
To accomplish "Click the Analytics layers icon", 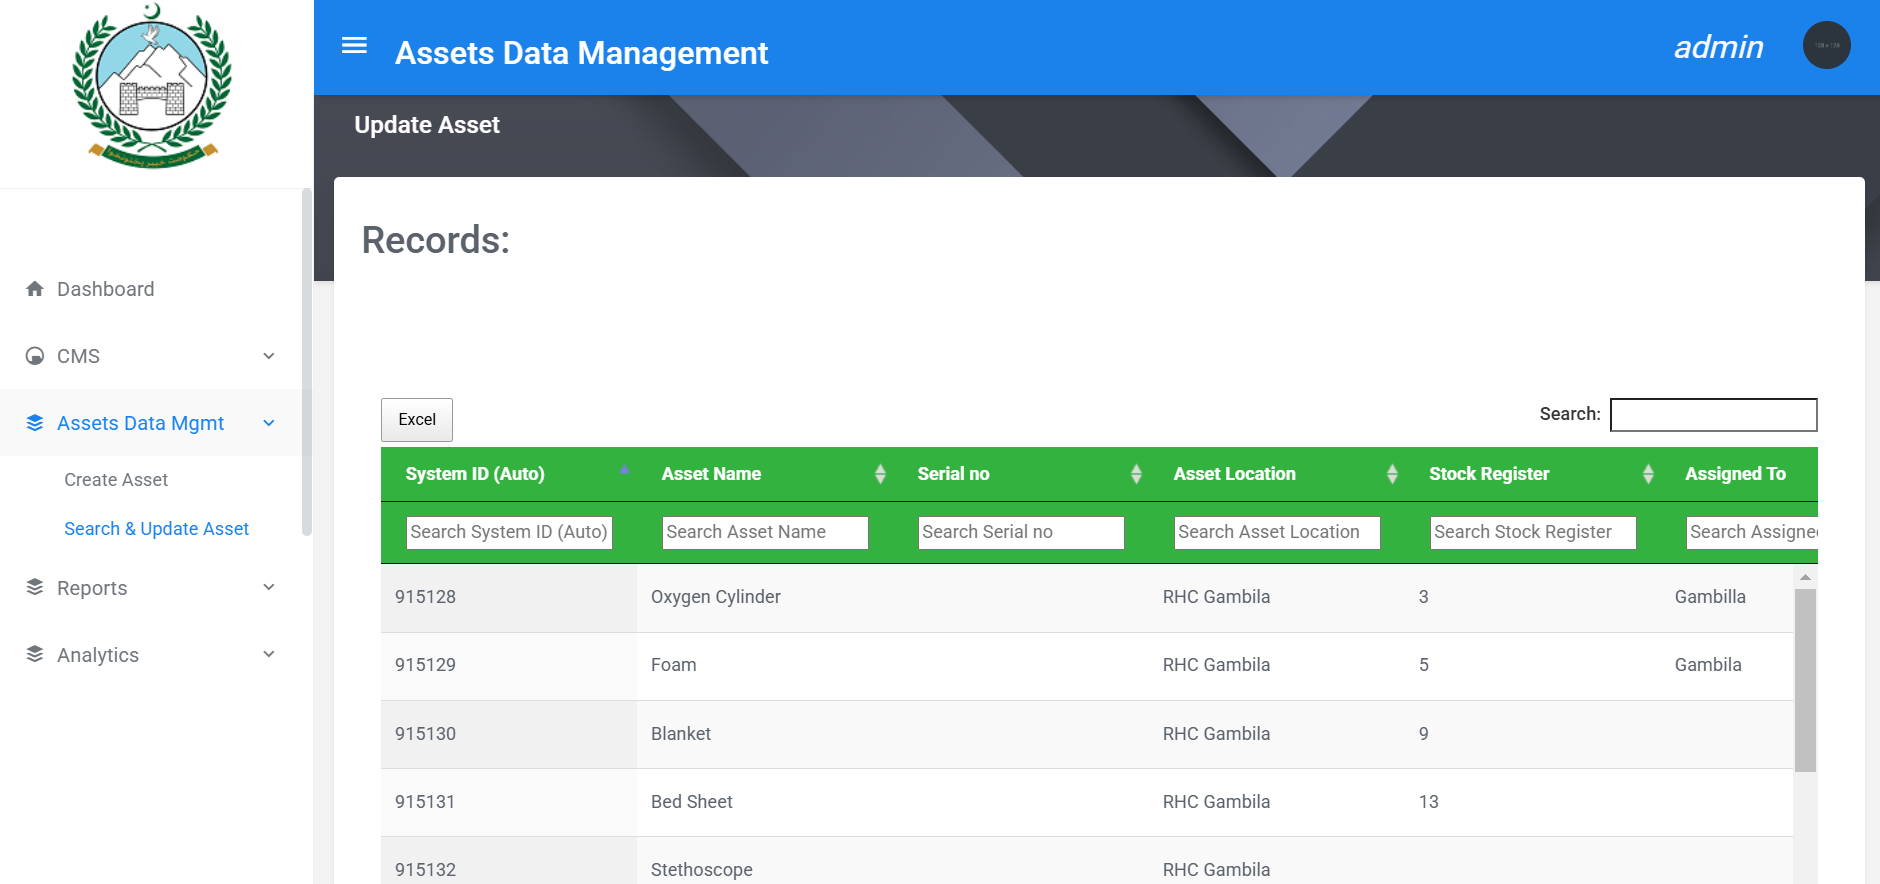I will click(x=35, y=654).
